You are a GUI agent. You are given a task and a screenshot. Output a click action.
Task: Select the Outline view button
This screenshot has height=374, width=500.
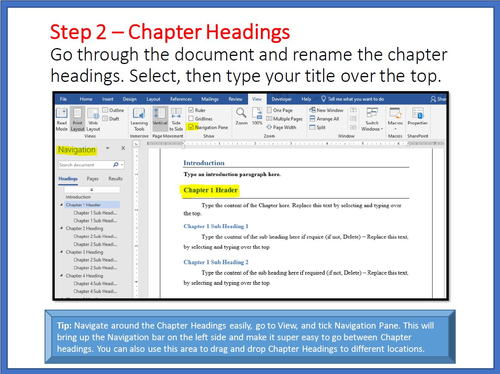113,110
